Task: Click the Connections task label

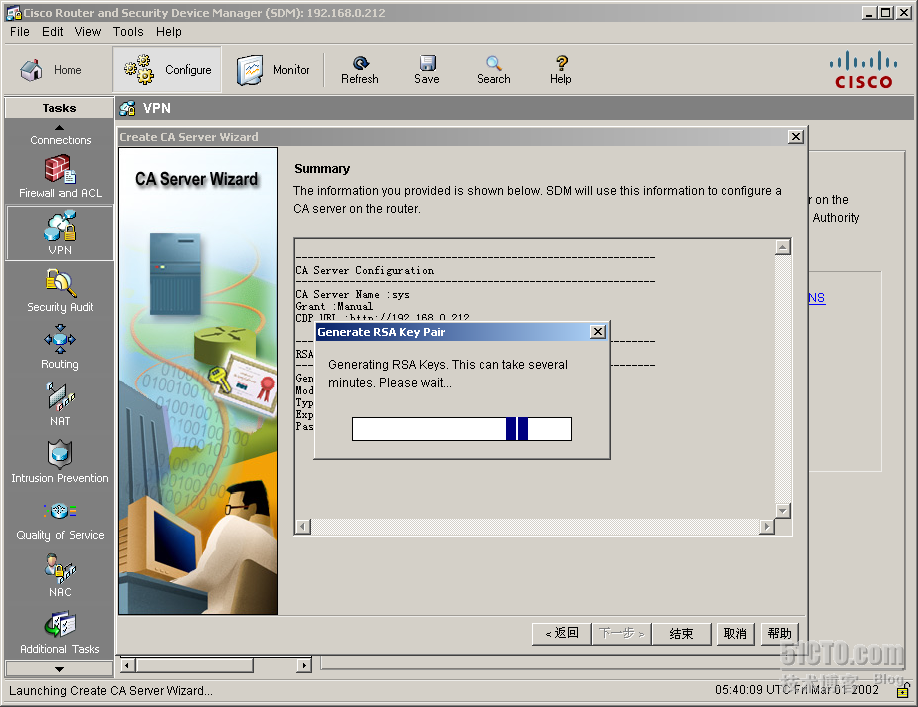Action: coord(60,140)
